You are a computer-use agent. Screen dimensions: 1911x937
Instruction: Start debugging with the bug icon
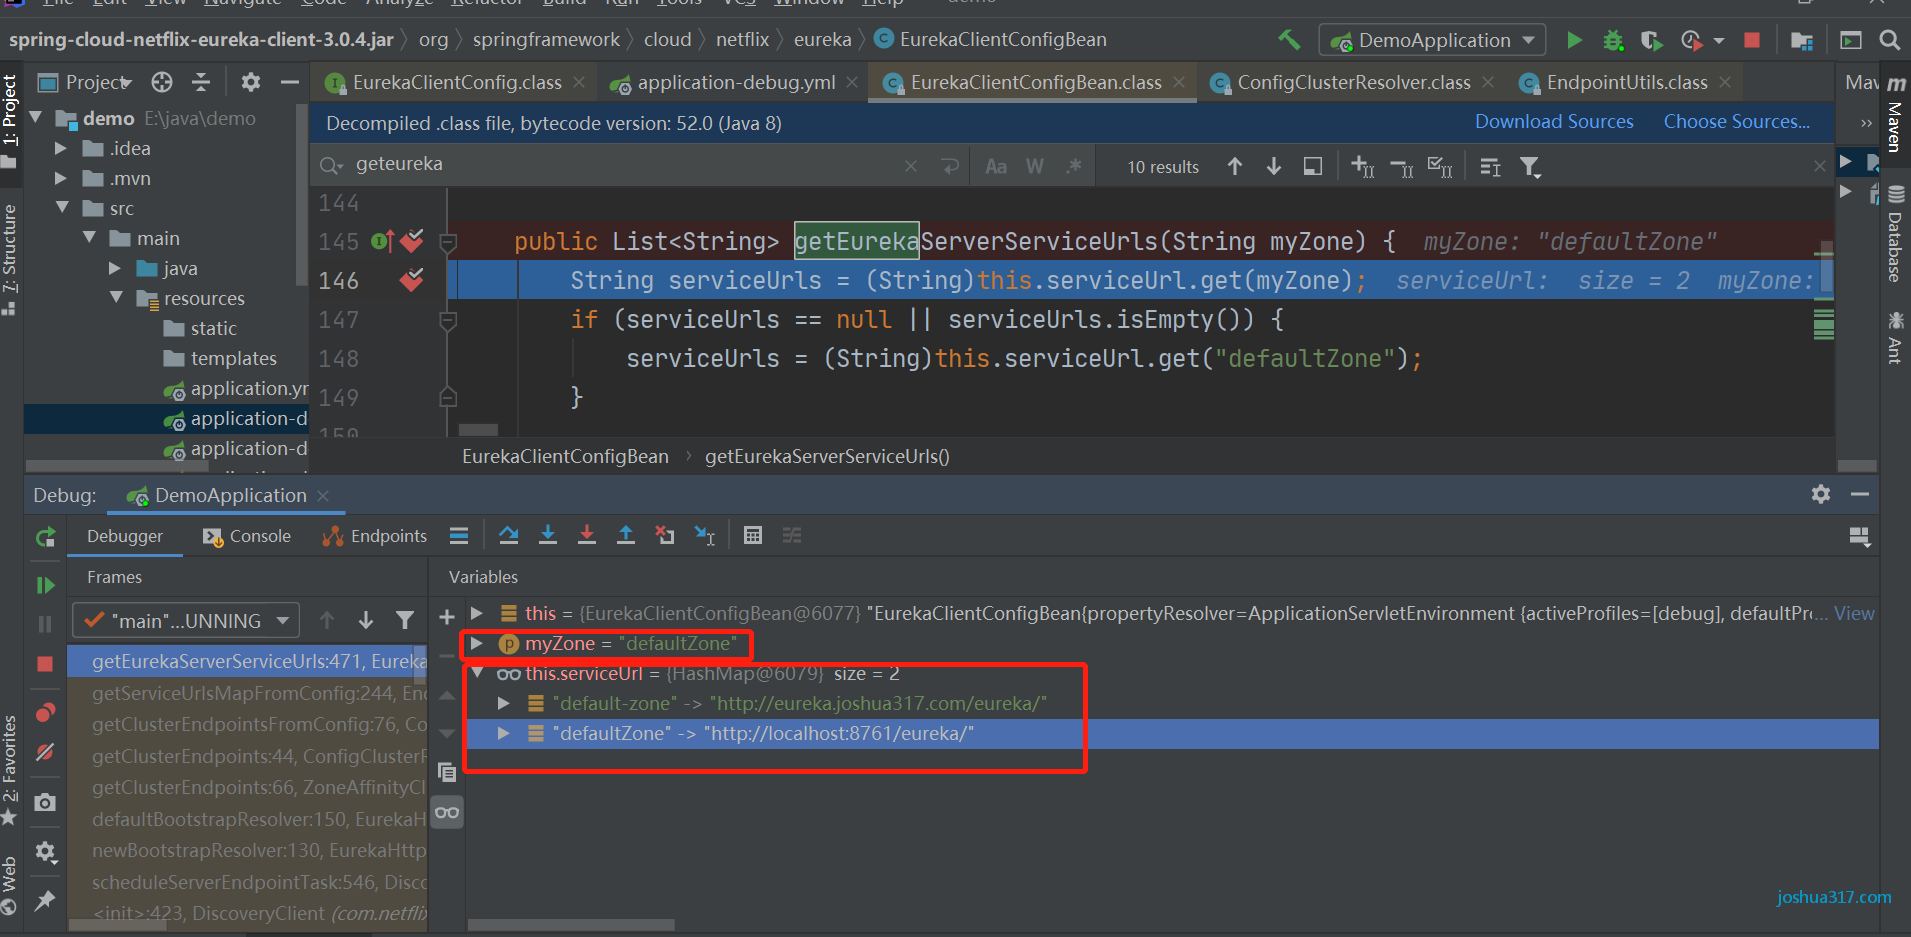coord(1613,40)
